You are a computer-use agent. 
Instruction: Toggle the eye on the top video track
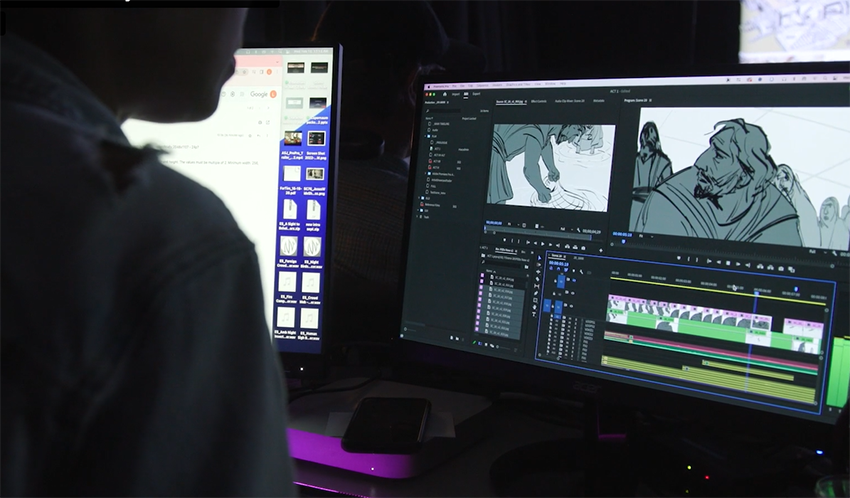point(574,280)
